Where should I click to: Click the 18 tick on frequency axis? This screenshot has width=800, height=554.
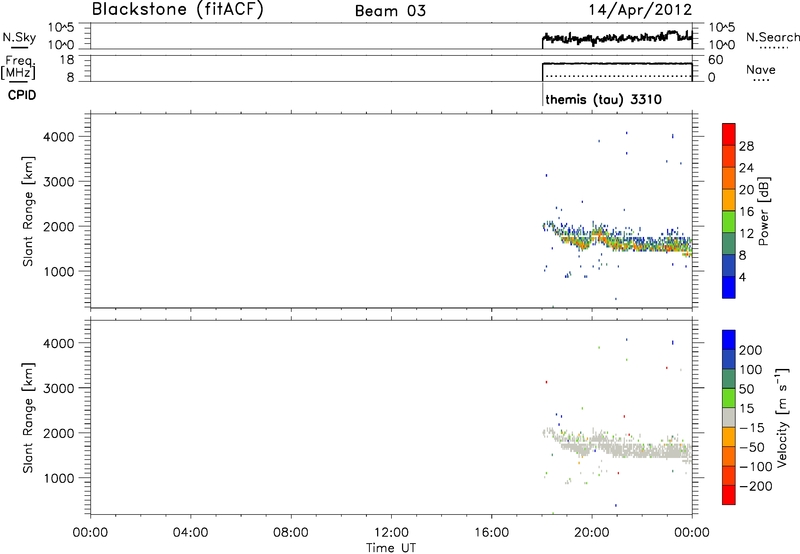67,60
